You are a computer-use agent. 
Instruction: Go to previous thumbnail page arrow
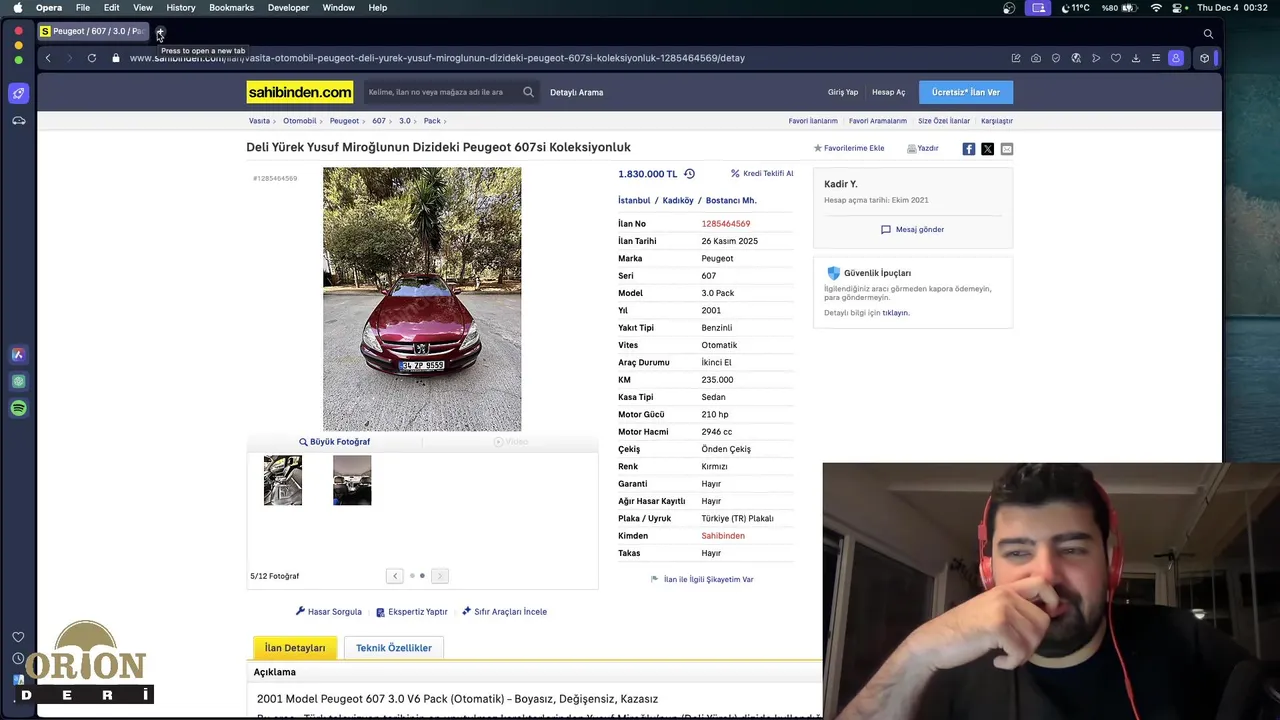coord(395,576)
